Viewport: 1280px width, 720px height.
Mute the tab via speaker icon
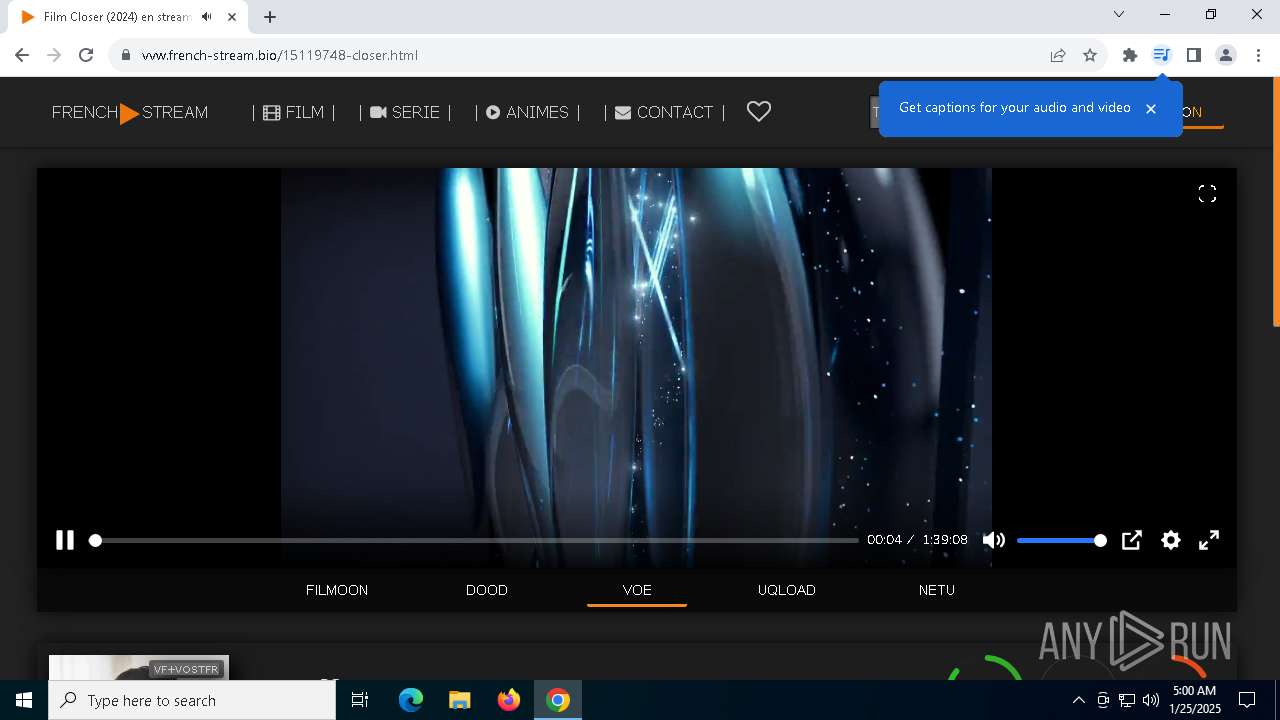pos(206,17)
